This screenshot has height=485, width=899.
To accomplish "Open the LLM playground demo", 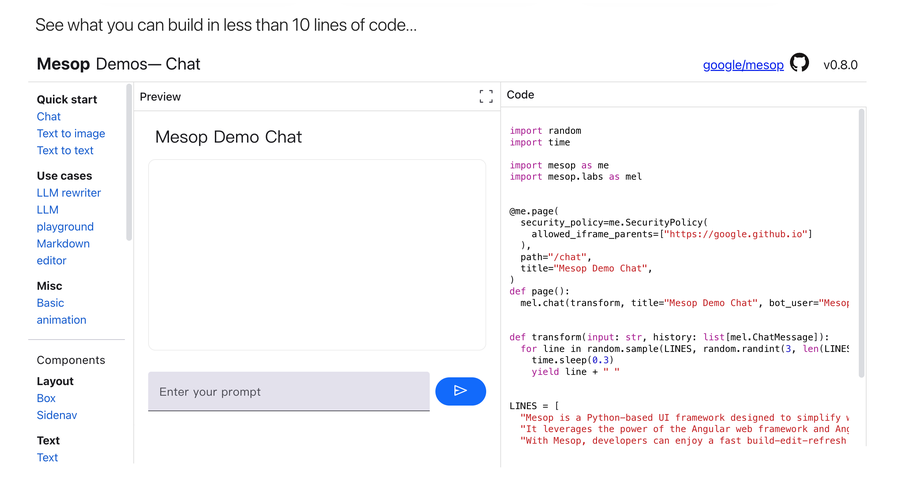I will [x=65, y=218].
